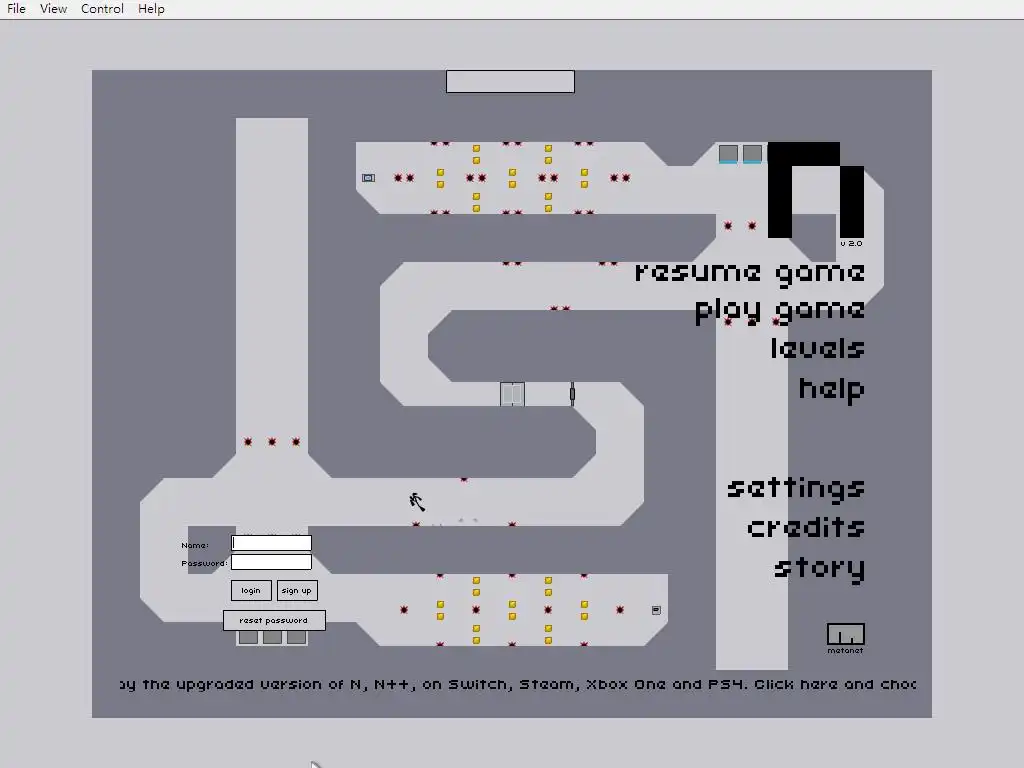Start a new game with play game
1024x768 pixels.
[x=780, y=312]
